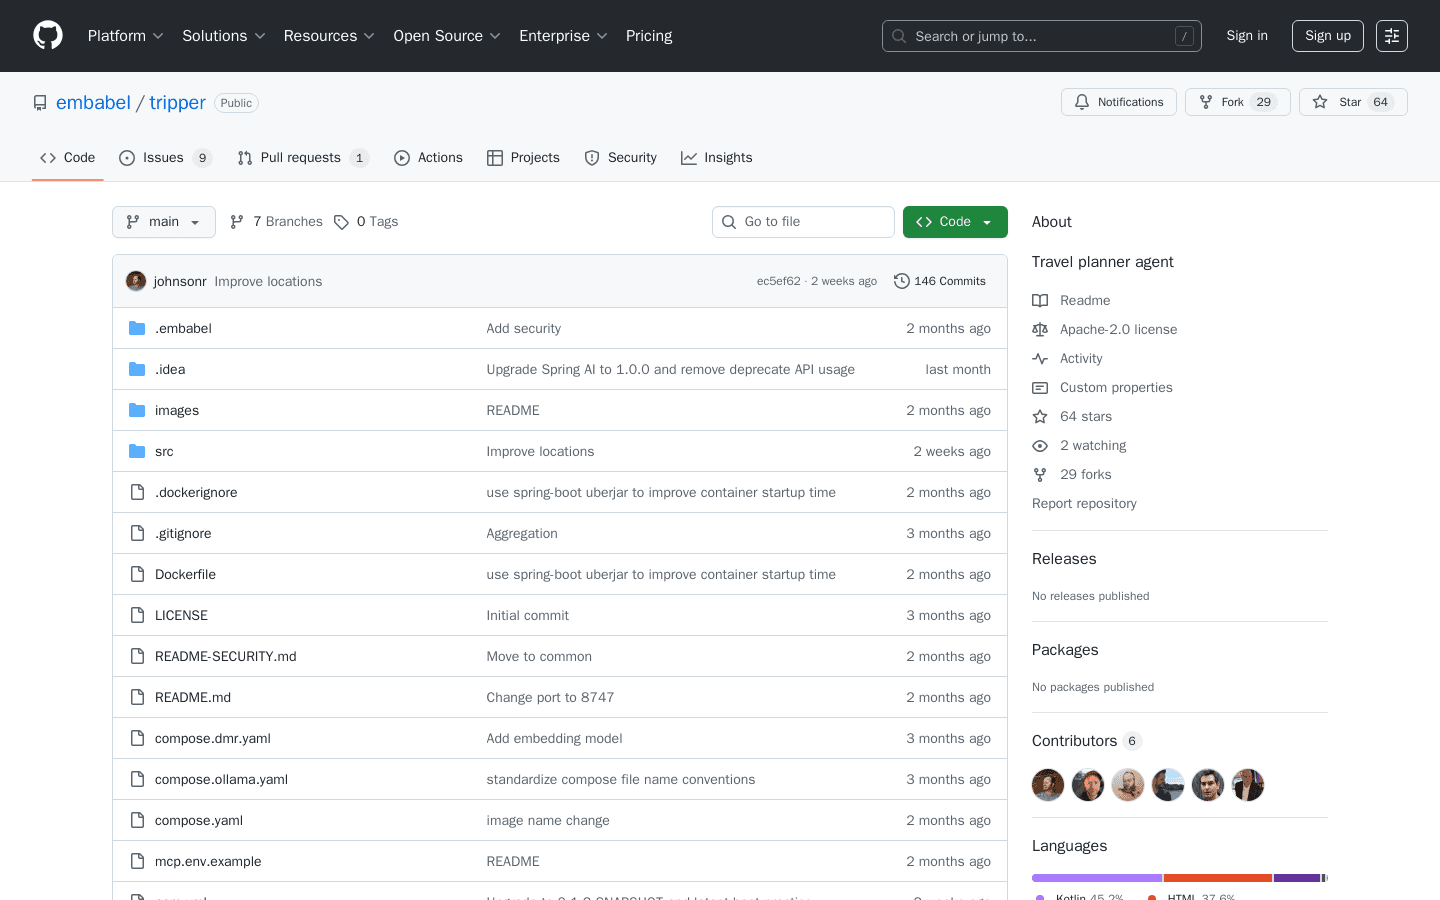Click the Go to file search field
This screenshot has height=900, width=1440.
[x=803, y=221]
